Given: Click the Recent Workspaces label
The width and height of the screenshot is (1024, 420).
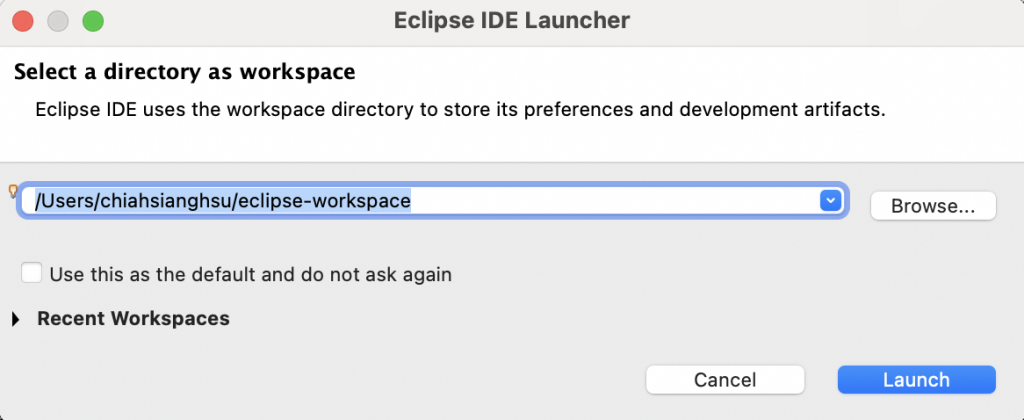Looking at the screenshot, I should point(133,319).
